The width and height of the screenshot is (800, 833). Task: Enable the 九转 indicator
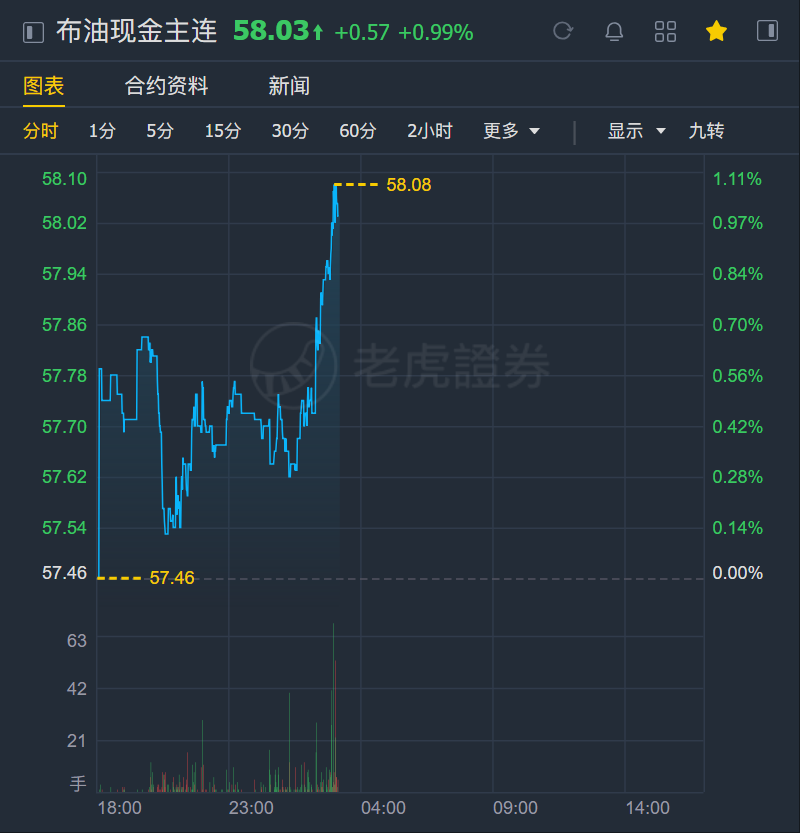(707, 131)
